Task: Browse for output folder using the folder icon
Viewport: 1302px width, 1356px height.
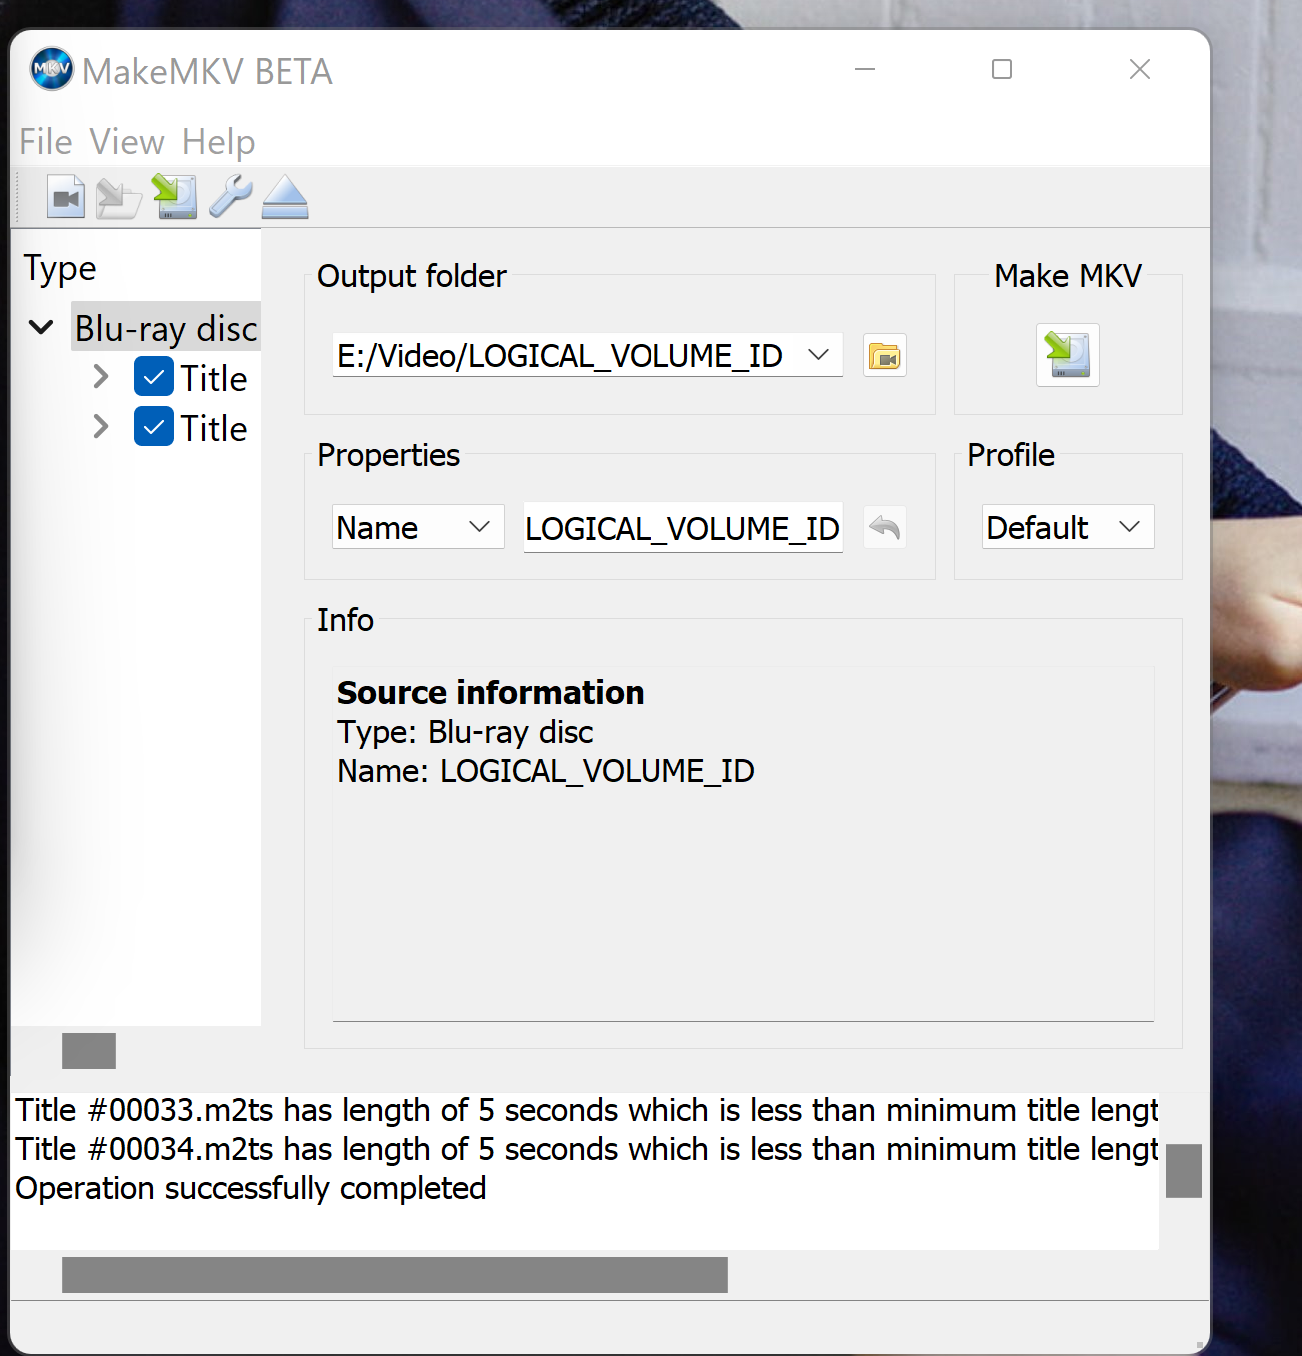Action: [885, 356]
